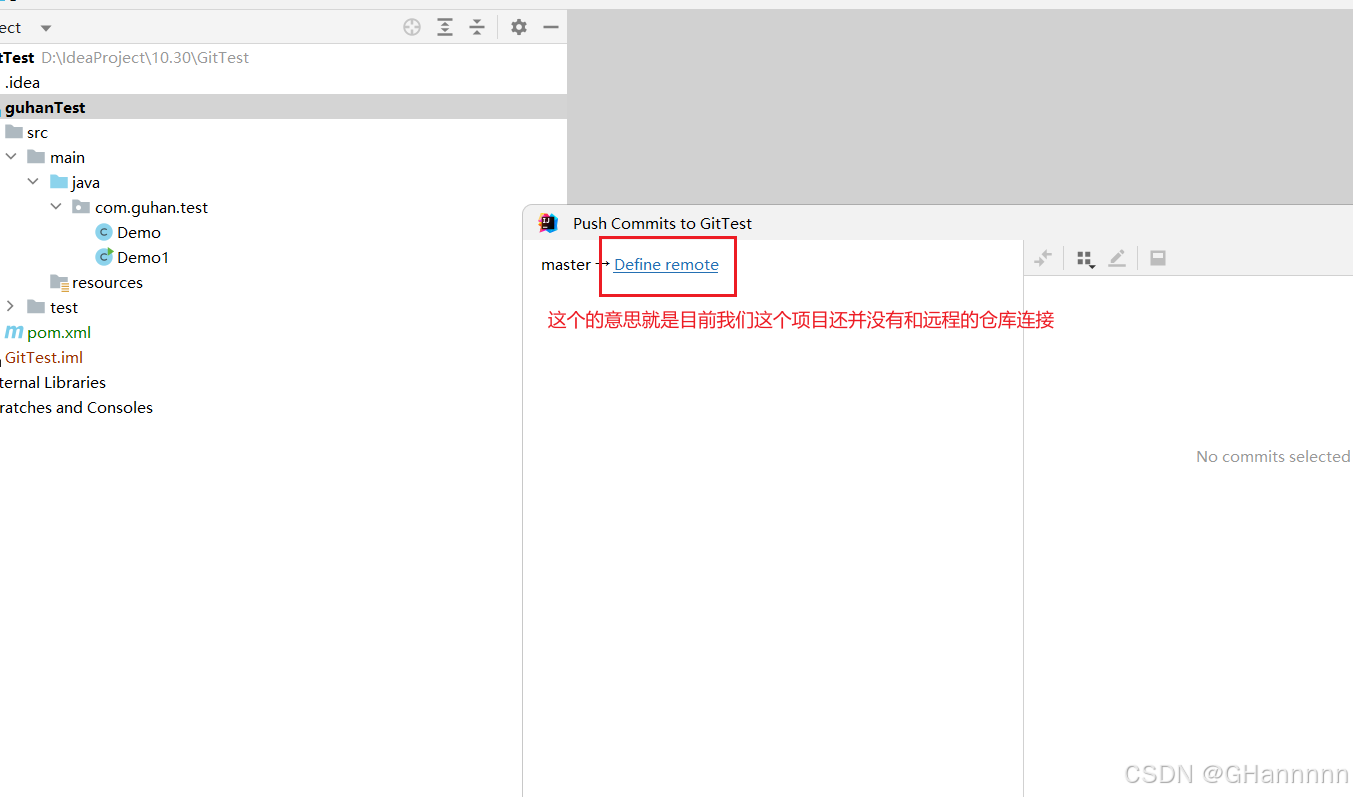Collapse the com.guhan.test package

point(56,207)
